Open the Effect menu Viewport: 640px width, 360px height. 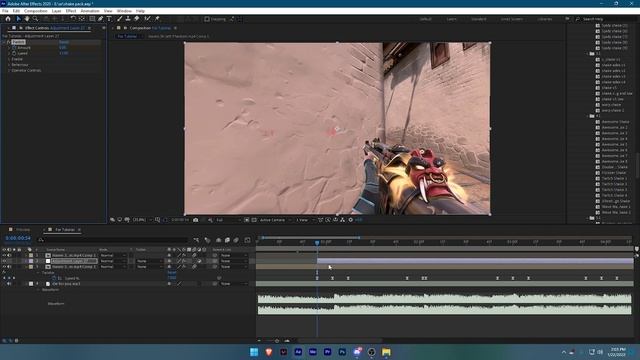tap(71, 11)
